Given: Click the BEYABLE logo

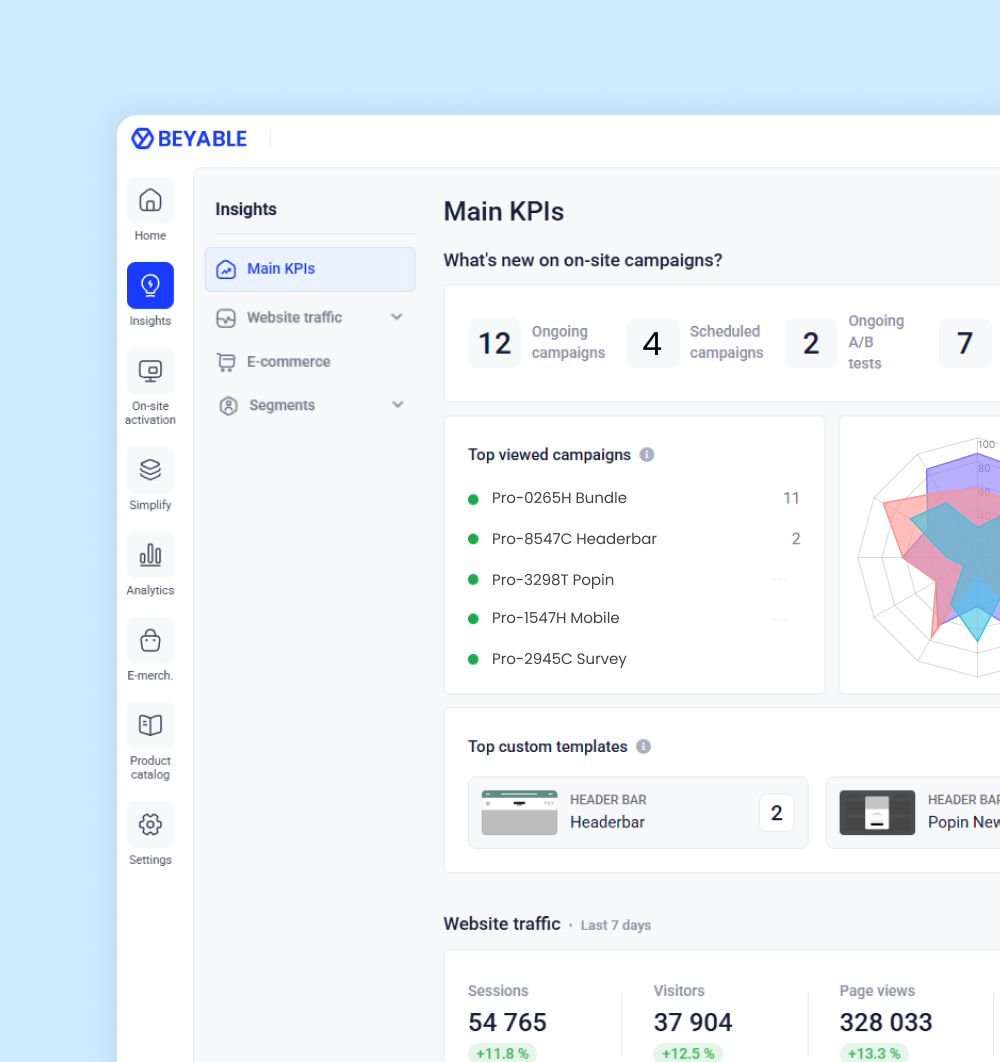Looking at the screenshot, I should point(189,139).
